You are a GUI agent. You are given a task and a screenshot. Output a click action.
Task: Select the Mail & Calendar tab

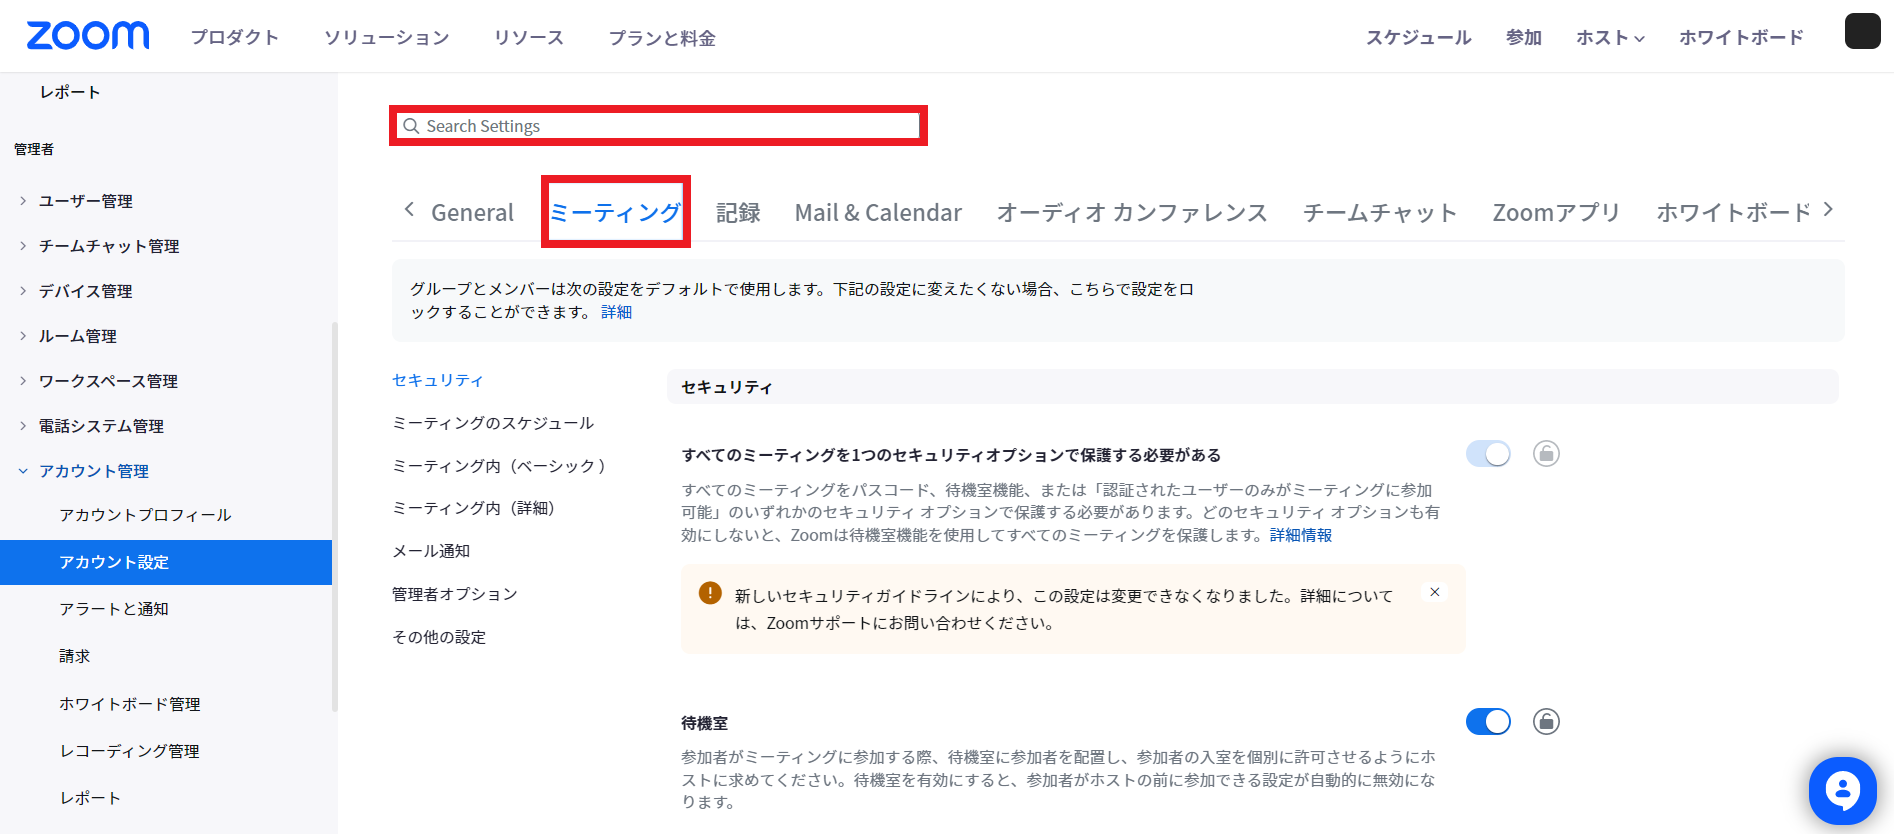878,213
